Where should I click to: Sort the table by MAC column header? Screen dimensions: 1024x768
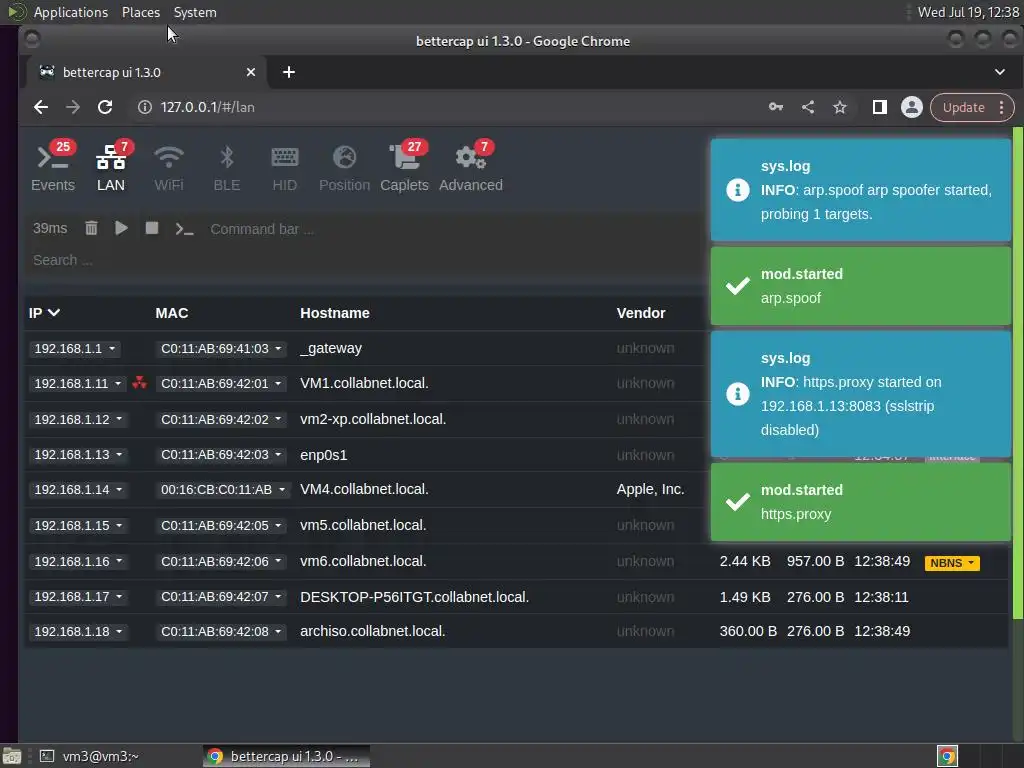click(x=172, y=313)
